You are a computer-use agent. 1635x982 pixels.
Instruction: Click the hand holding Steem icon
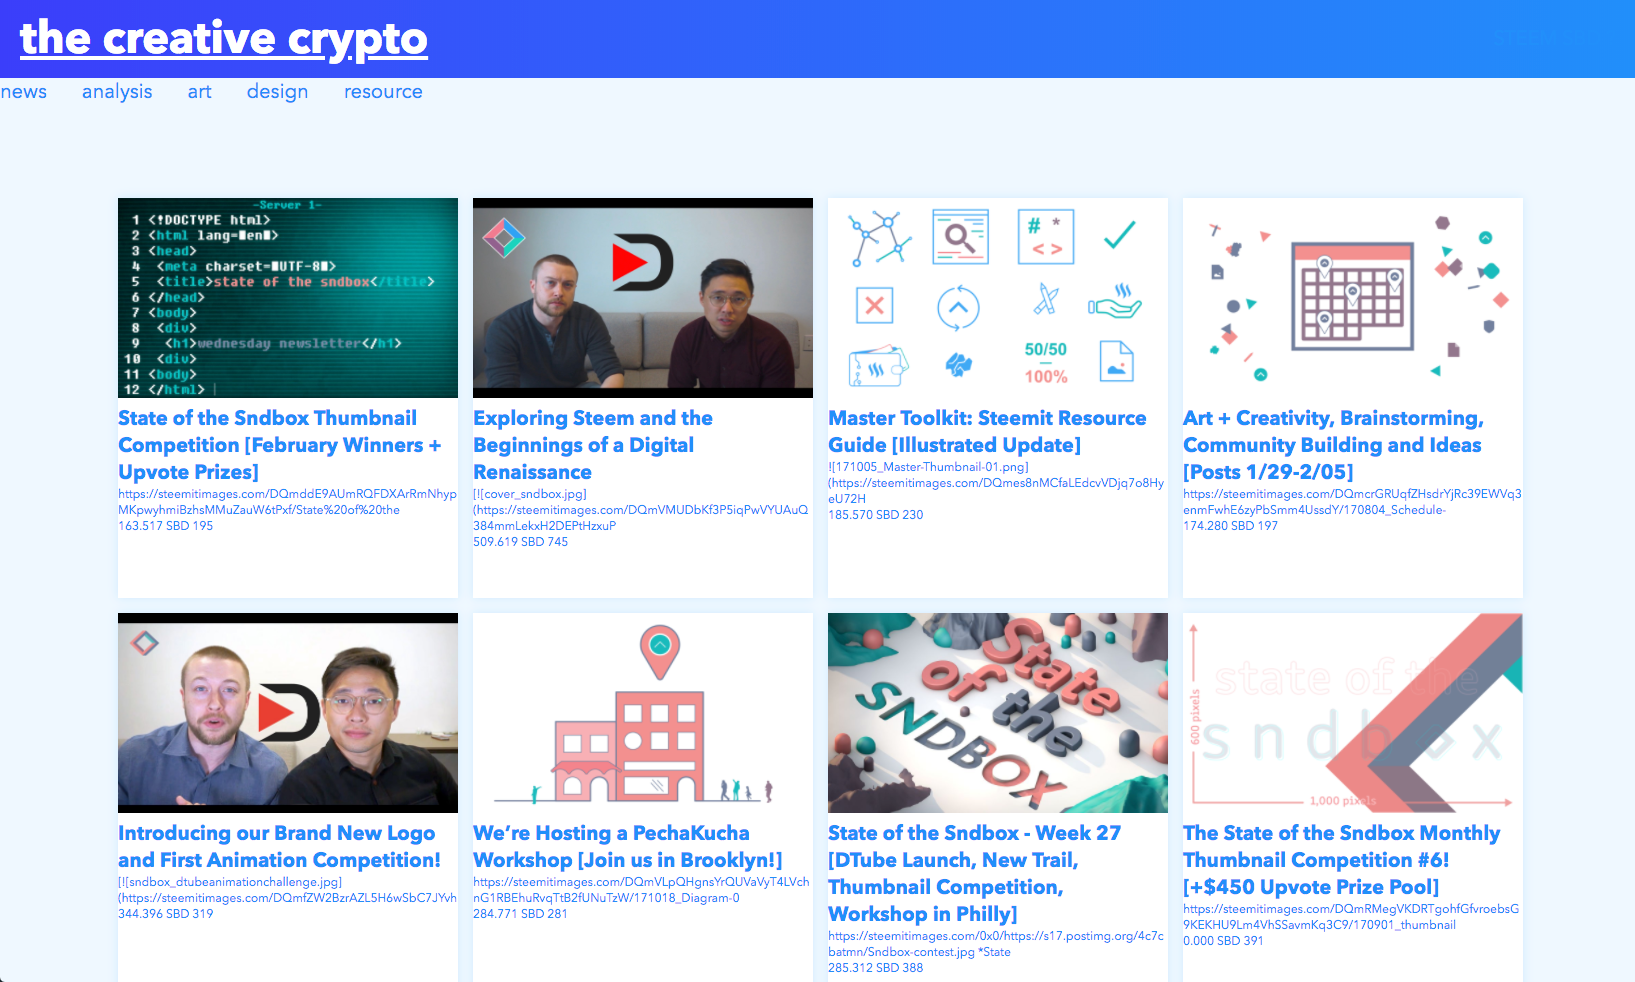click(x=1115, y=301)
